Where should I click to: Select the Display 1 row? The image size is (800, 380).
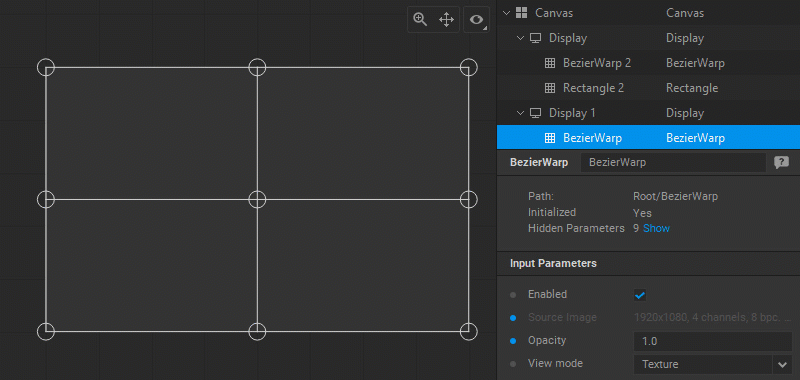tap(648, 113)
